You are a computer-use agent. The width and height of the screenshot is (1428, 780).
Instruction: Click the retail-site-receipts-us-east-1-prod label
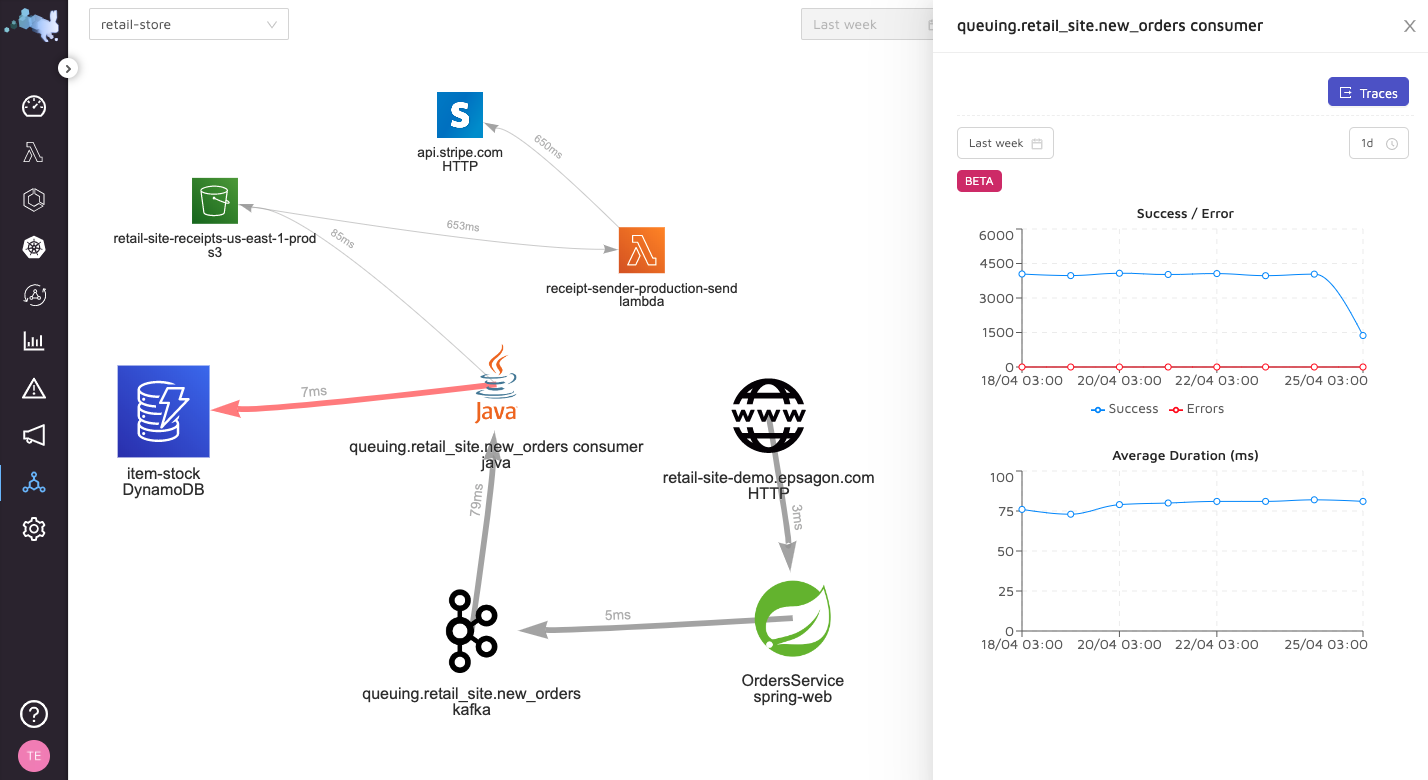tap(215, 239)
